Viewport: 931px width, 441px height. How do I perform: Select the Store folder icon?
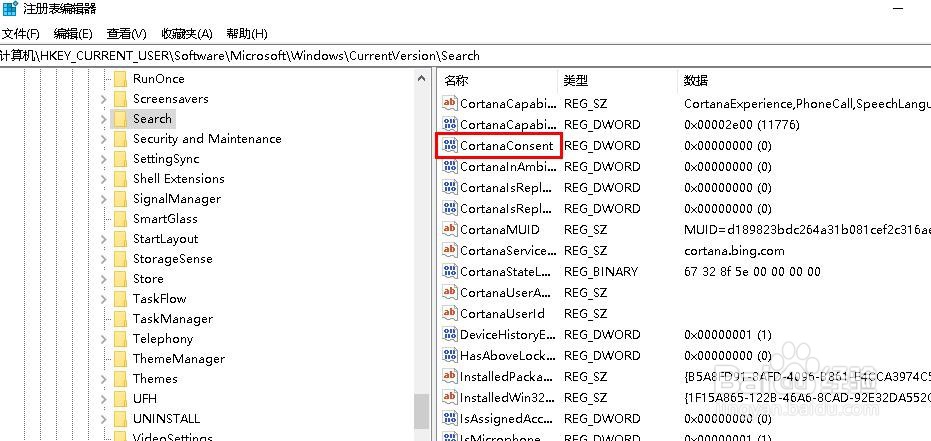pyautogui.click(x=121, y=279)
